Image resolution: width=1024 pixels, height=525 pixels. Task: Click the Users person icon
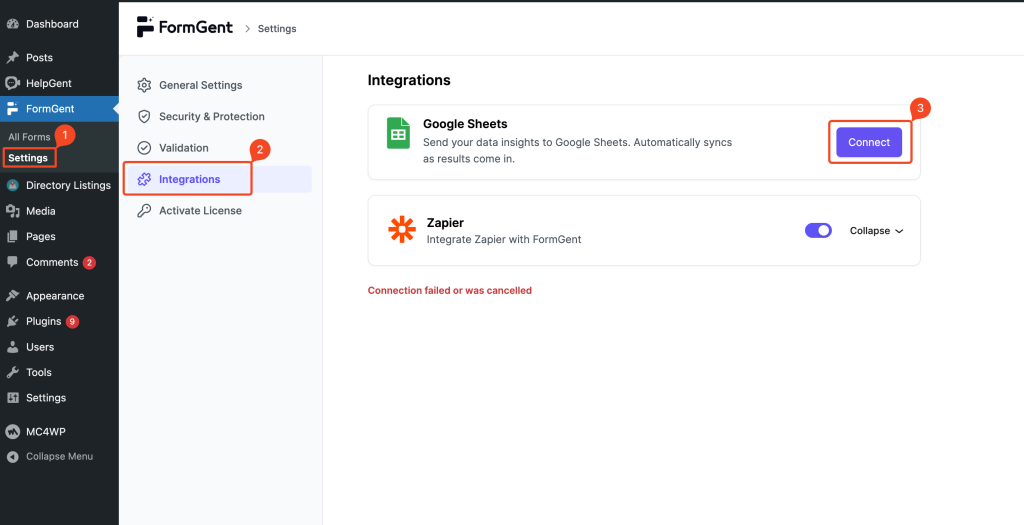tap(12, 347)
